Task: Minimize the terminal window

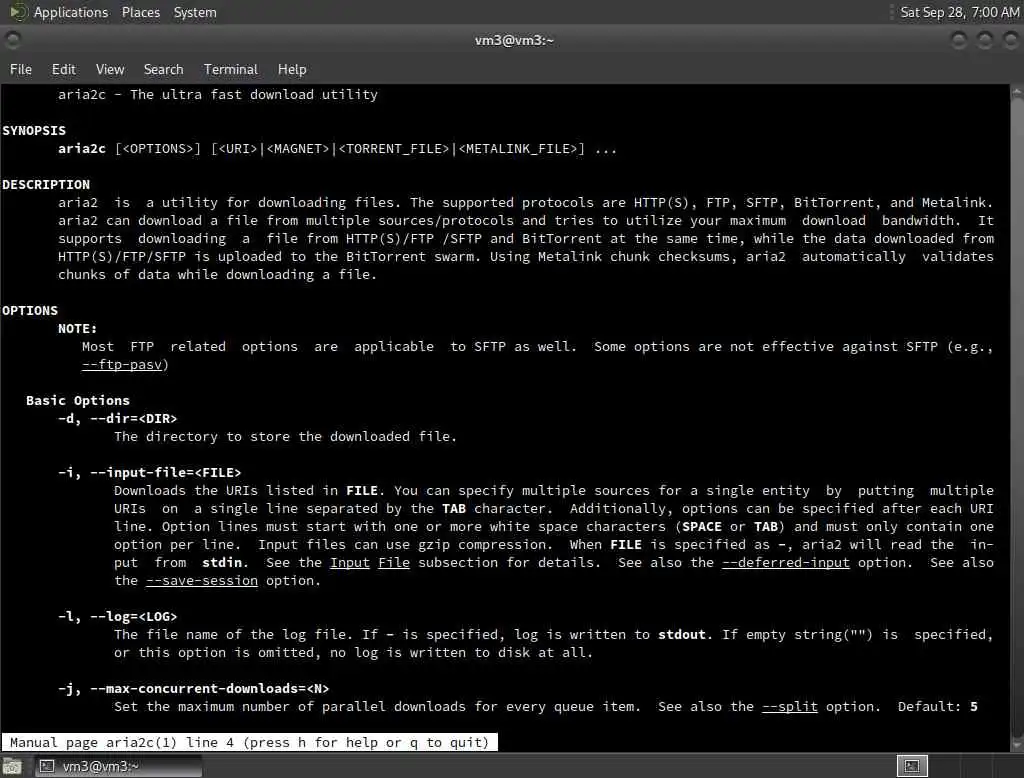Action: click(x=959, y=41)
